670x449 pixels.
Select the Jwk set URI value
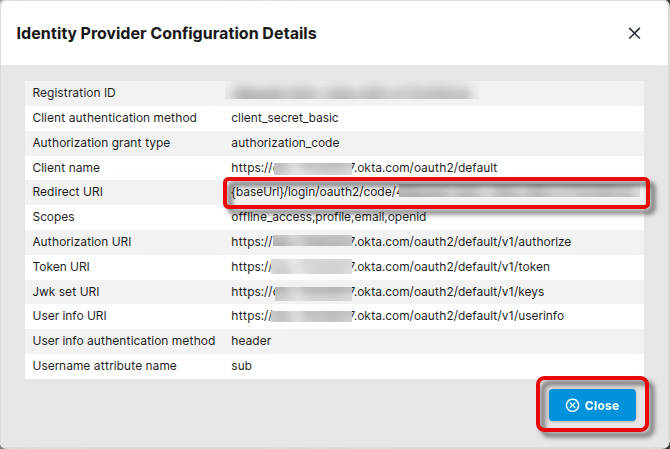[387, 291]
